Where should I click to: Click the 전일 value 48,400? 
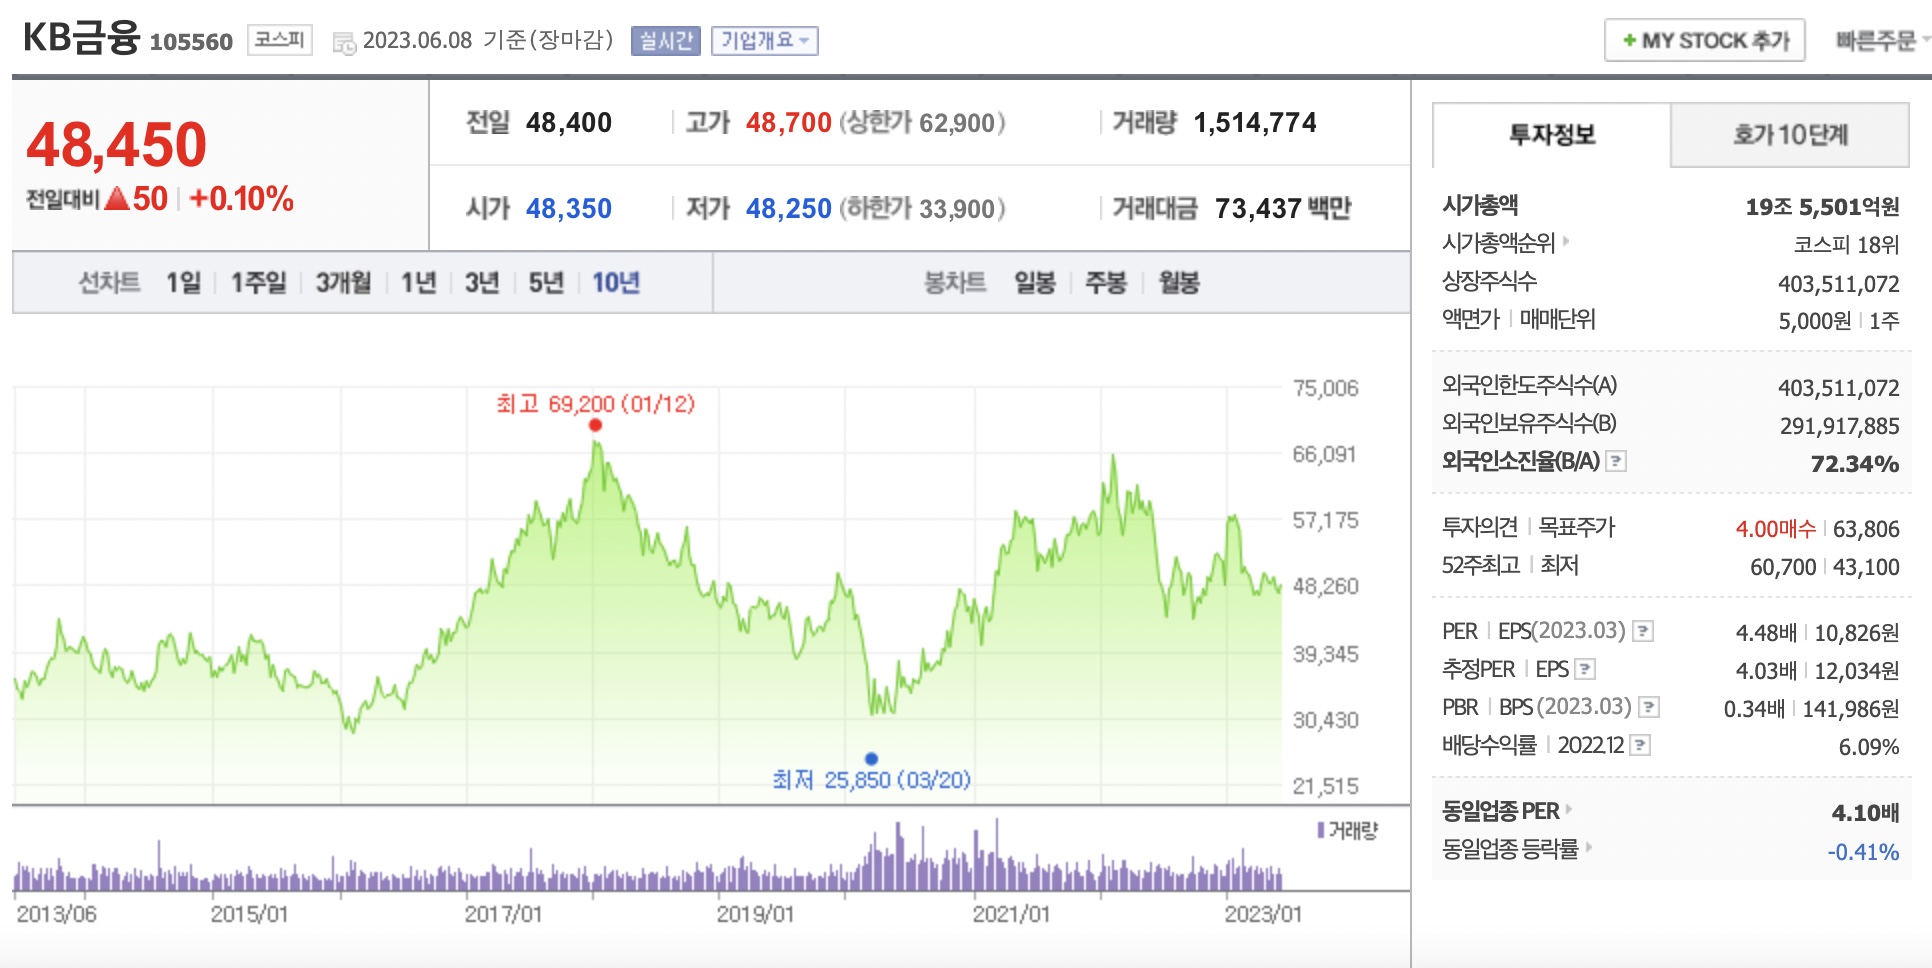pyautogui.click(x=569, y=123)
